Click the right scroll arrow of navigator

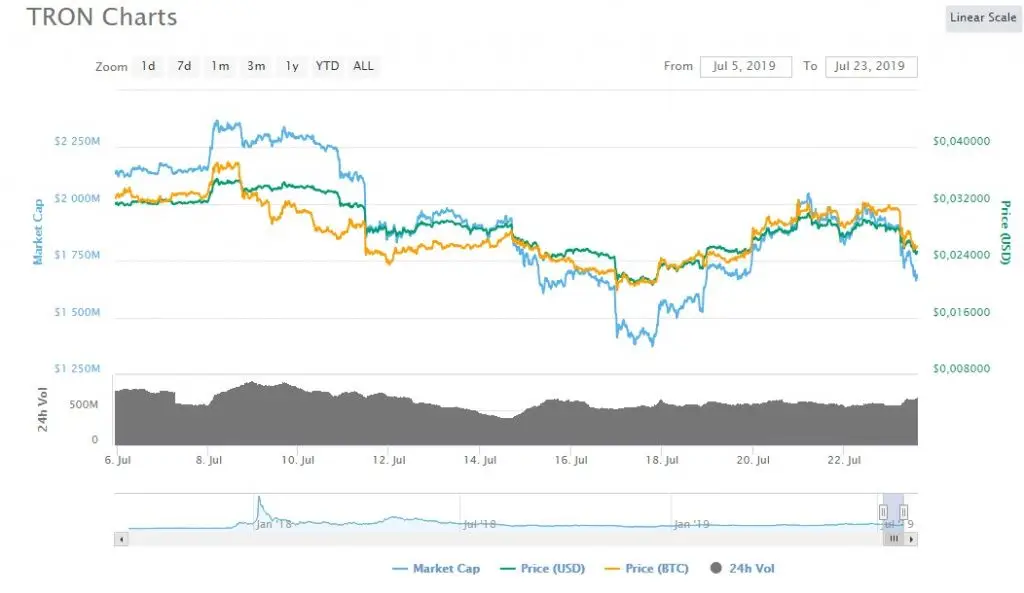(x=911, y=539)
